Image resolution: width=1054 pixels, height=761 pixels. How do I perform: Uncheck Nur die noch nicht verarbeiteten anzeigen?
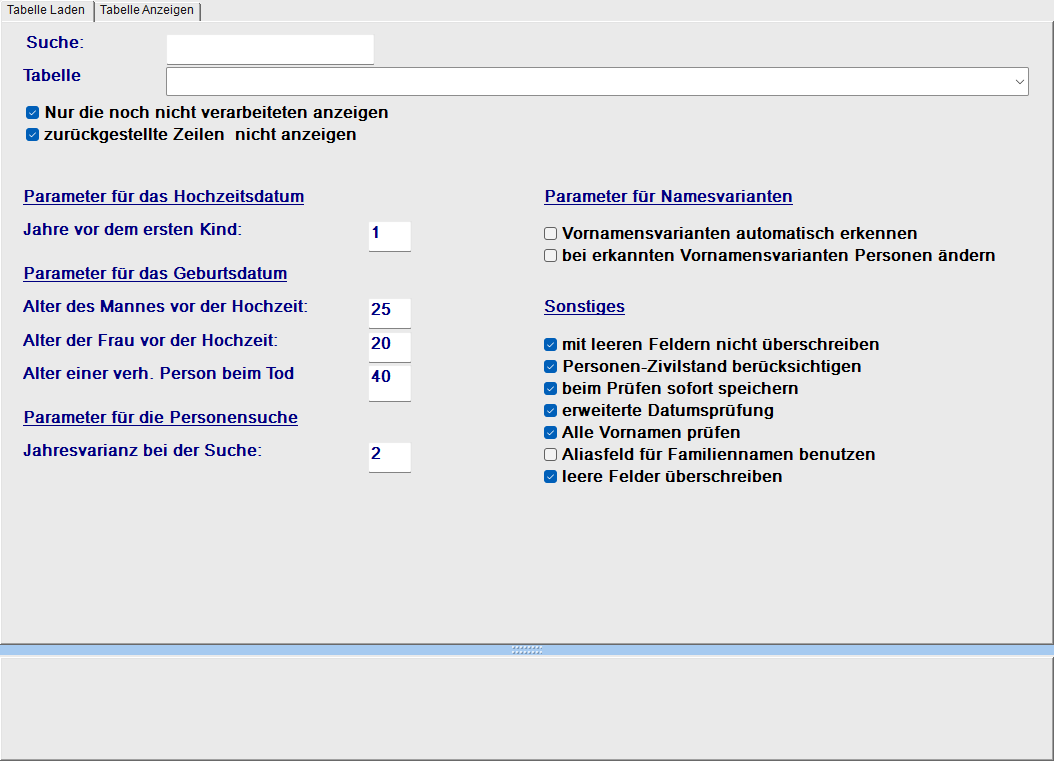[x=32, y=113]
